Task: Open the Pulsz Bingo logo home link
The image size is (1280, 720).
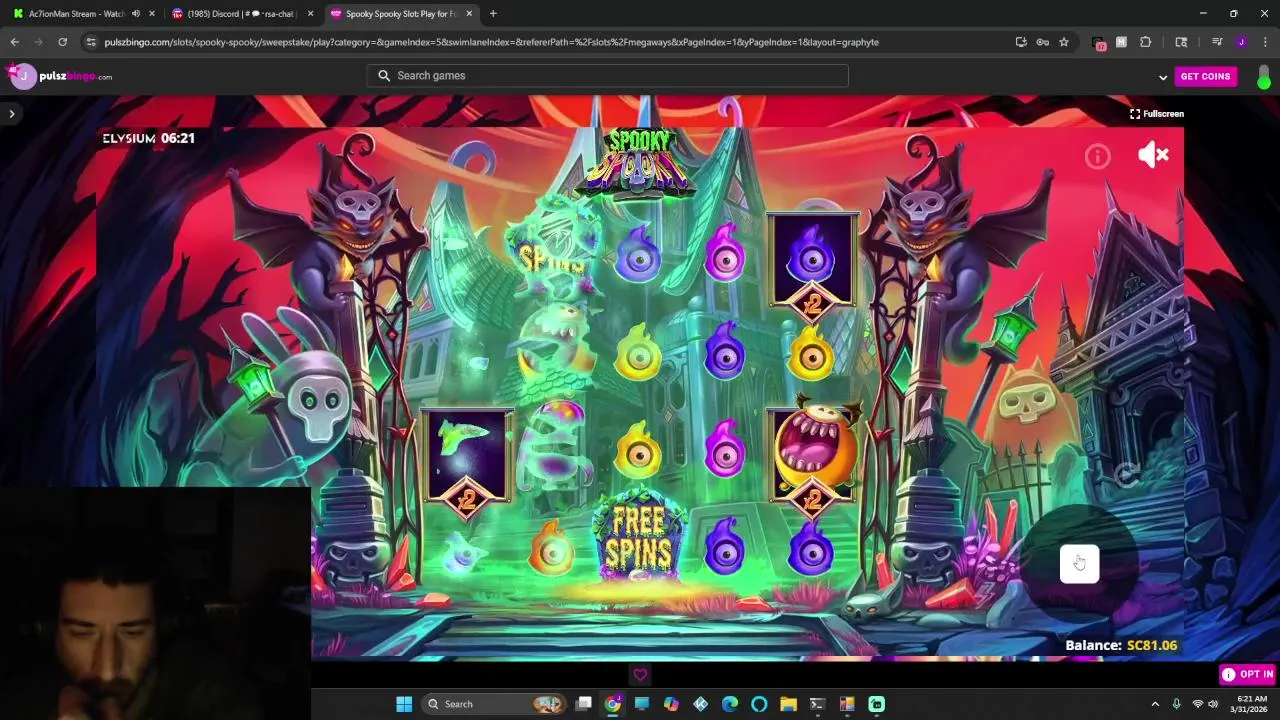Action: (76, 76)
